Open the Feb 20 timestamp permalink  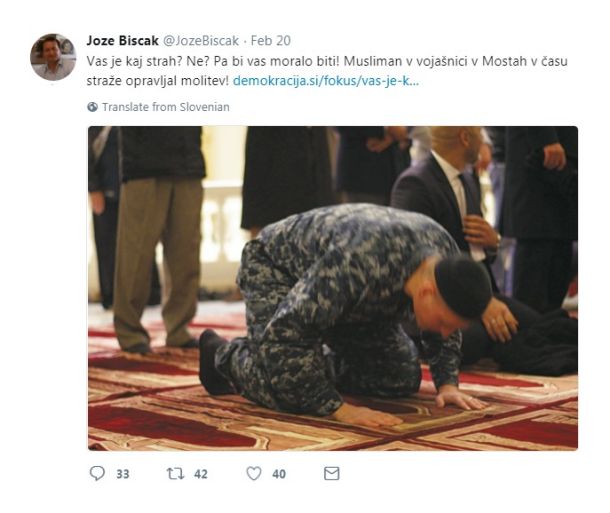pos(270,40)
